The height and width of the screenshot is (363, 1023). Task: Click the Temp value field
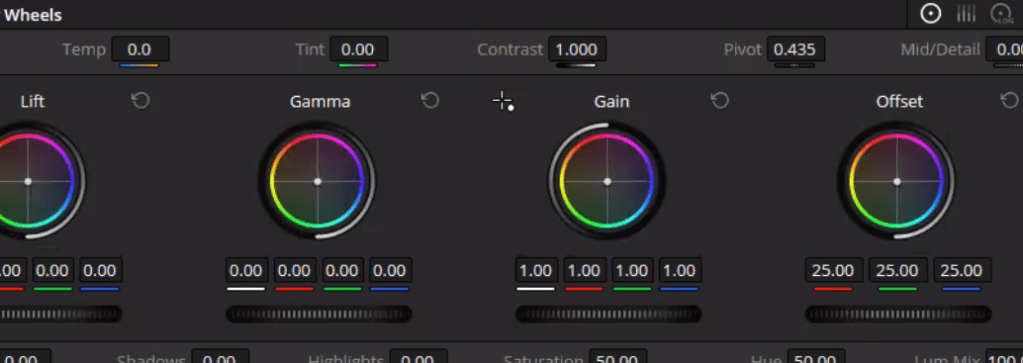(x=140, y=50)
